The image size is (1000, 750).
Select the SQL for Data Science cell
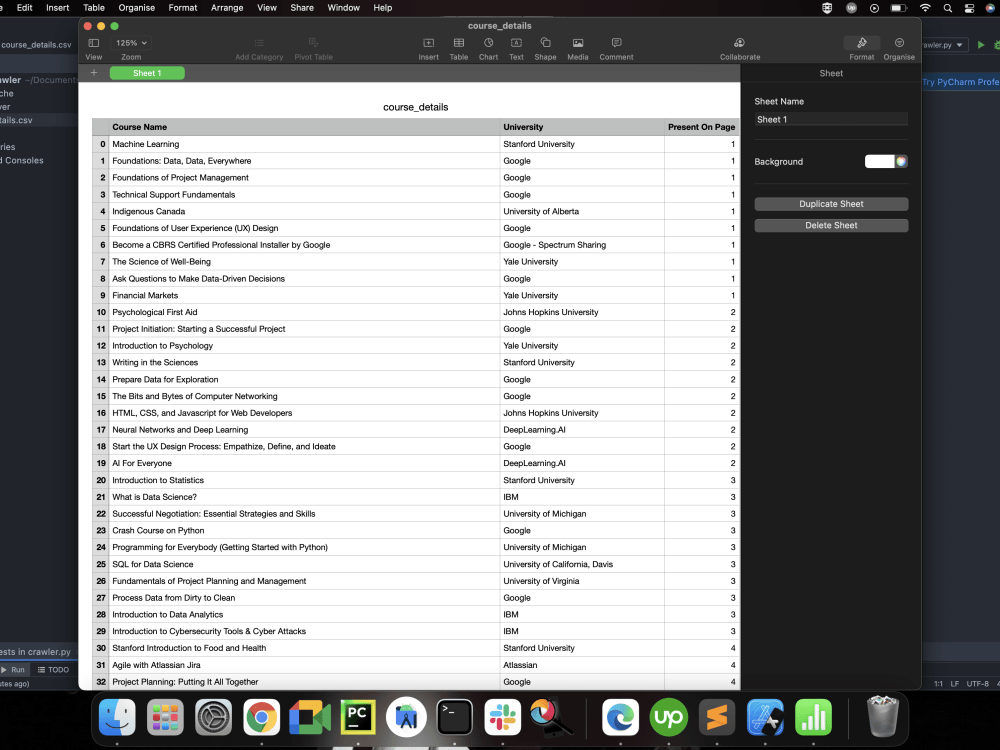tap(304, 564)
